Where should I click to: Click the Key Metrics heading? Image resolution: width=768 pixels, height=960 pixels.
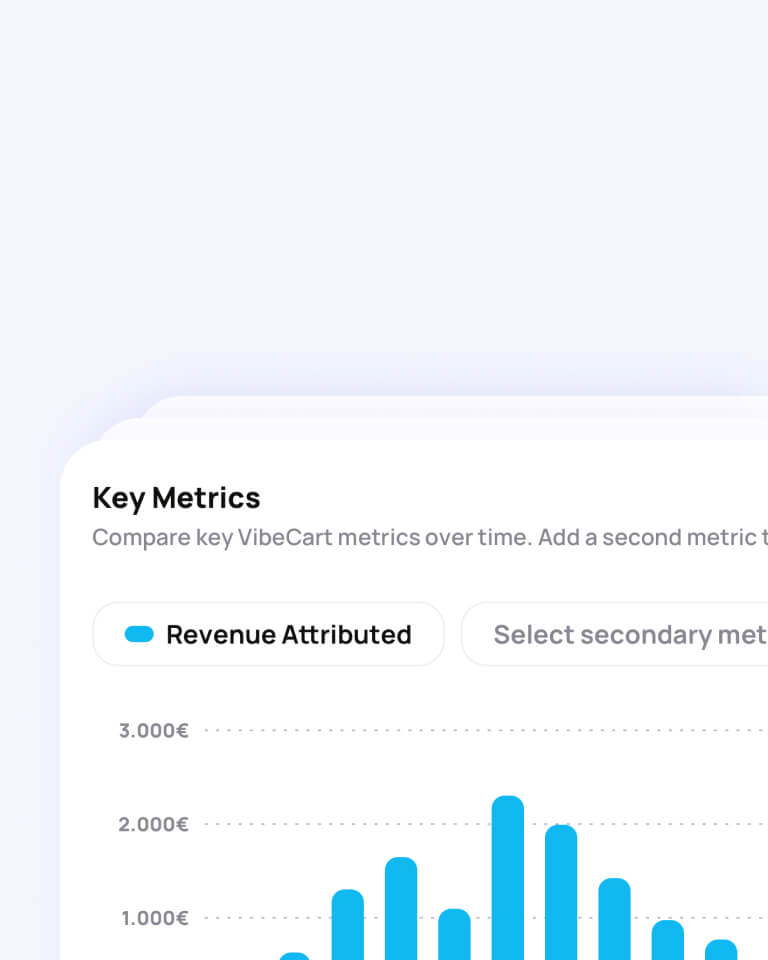pos(176,498)
